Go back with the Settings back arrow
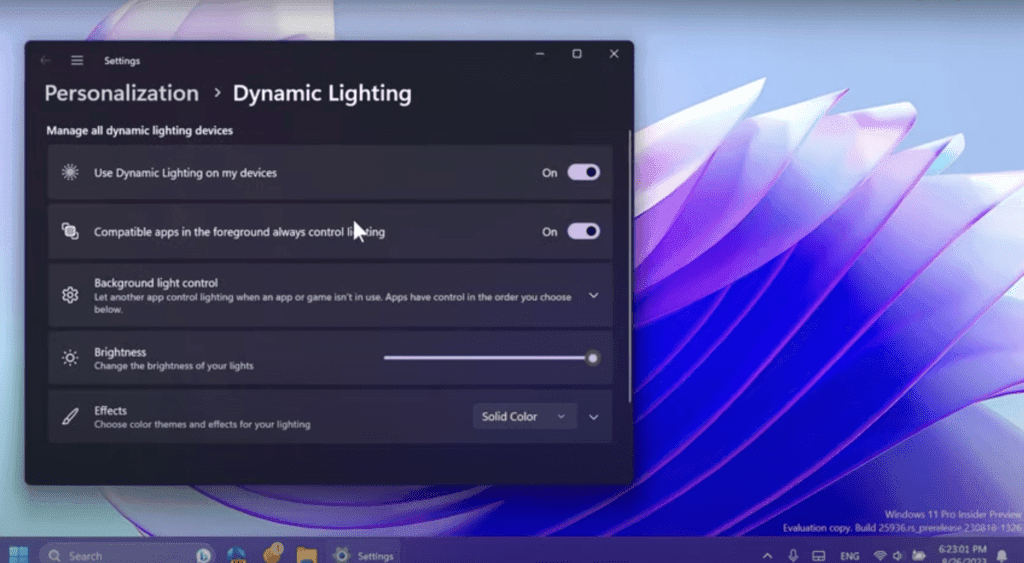 [x=45, y=61]
